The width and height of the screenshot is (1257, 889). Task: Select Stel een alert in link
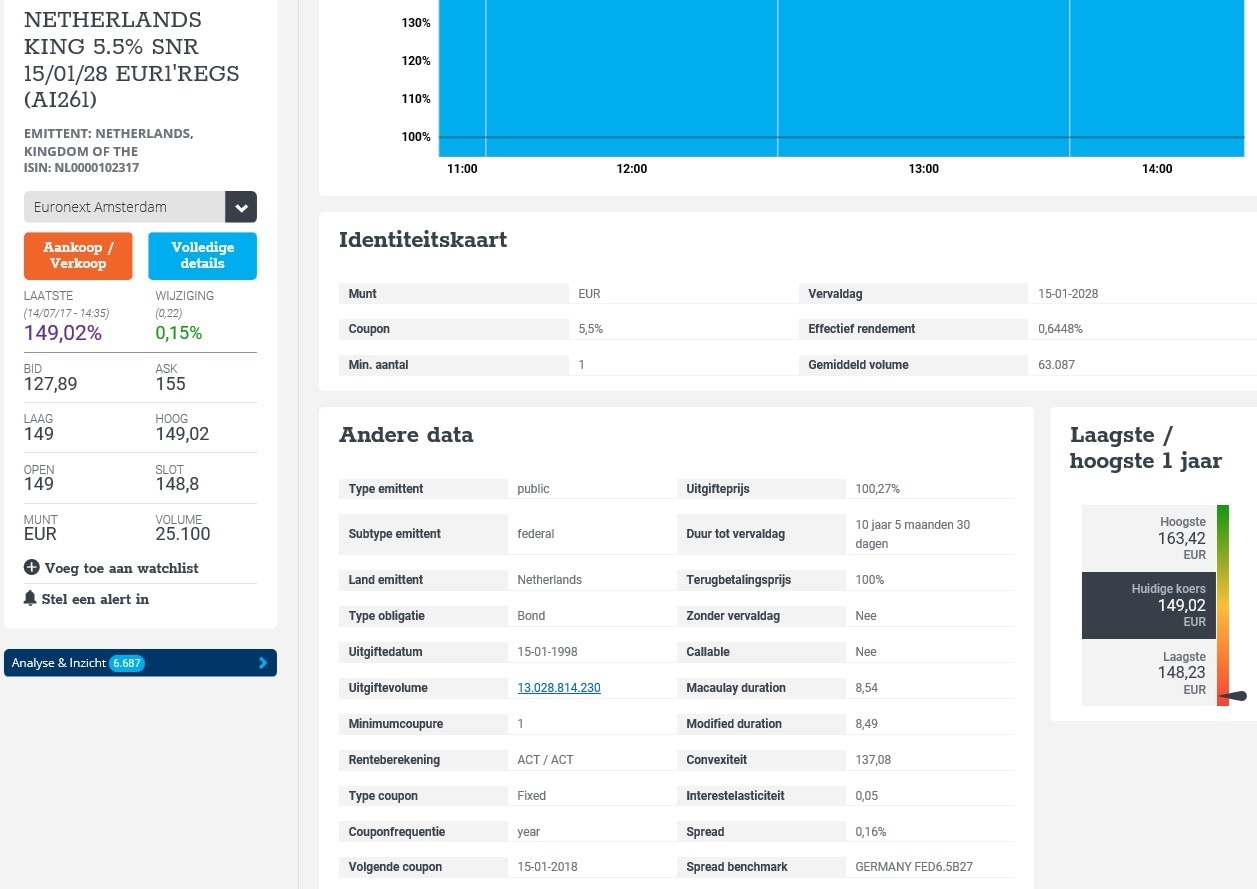(x=95, y=599)
